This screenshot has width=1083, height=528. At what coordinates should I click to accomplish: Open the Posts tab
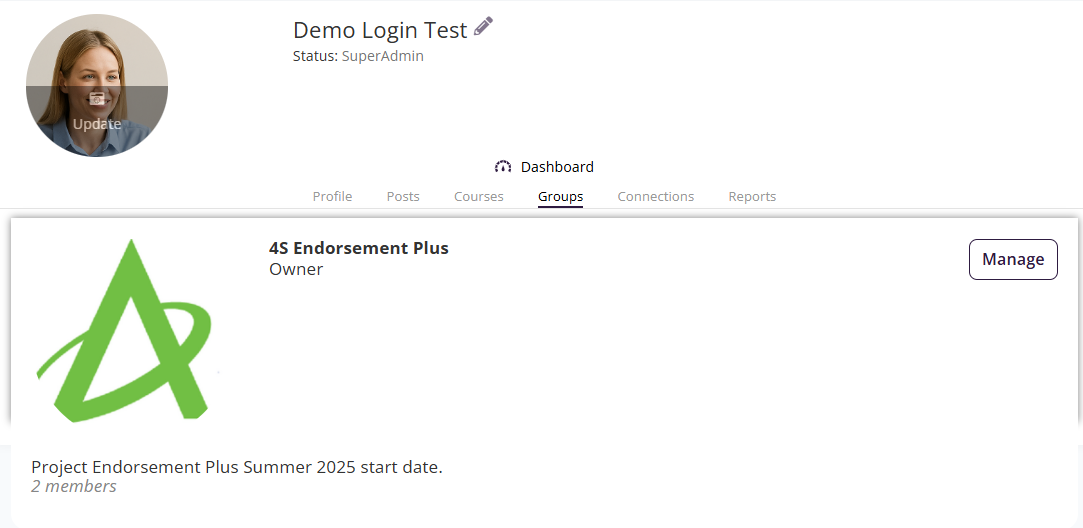click(403, 197)
